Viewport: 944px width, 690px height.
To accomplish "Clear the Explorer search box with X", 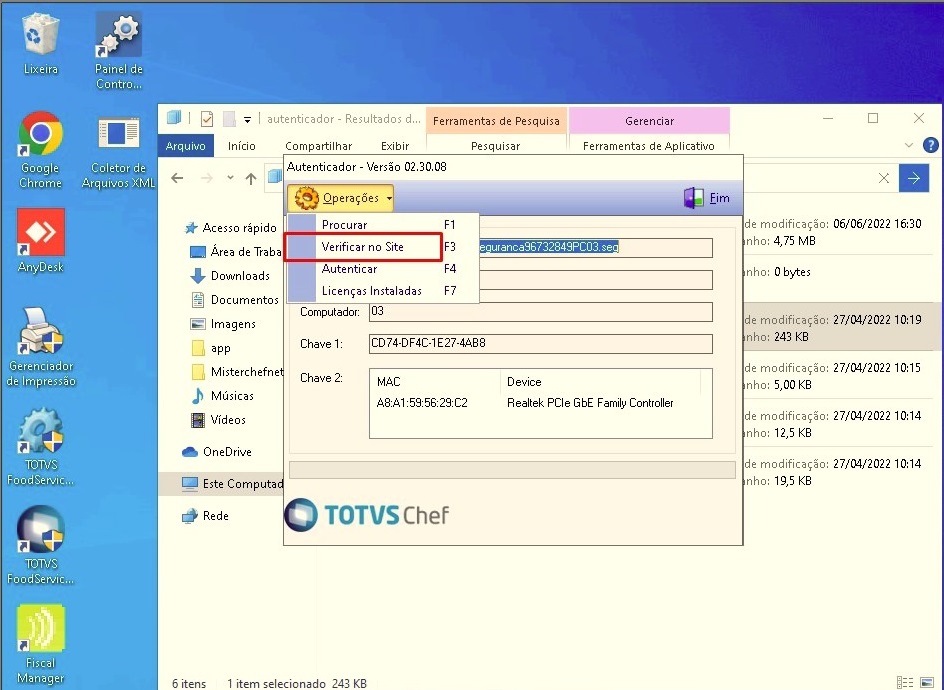I will (x=883, y=178).
